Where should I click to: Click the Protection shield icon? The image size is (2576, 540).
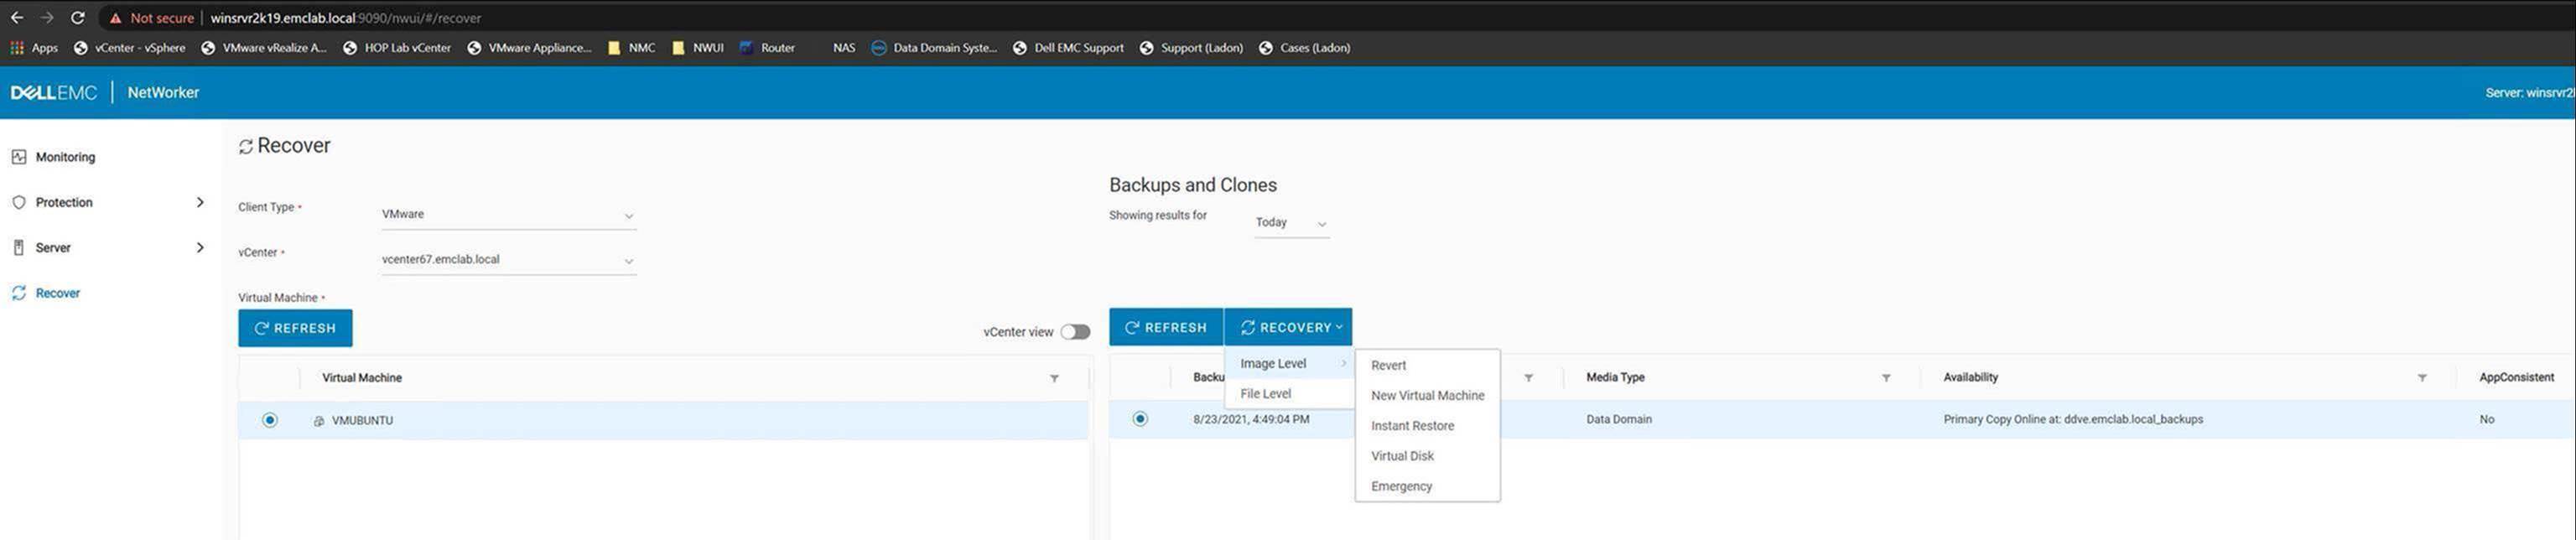(x=19, y=202)
